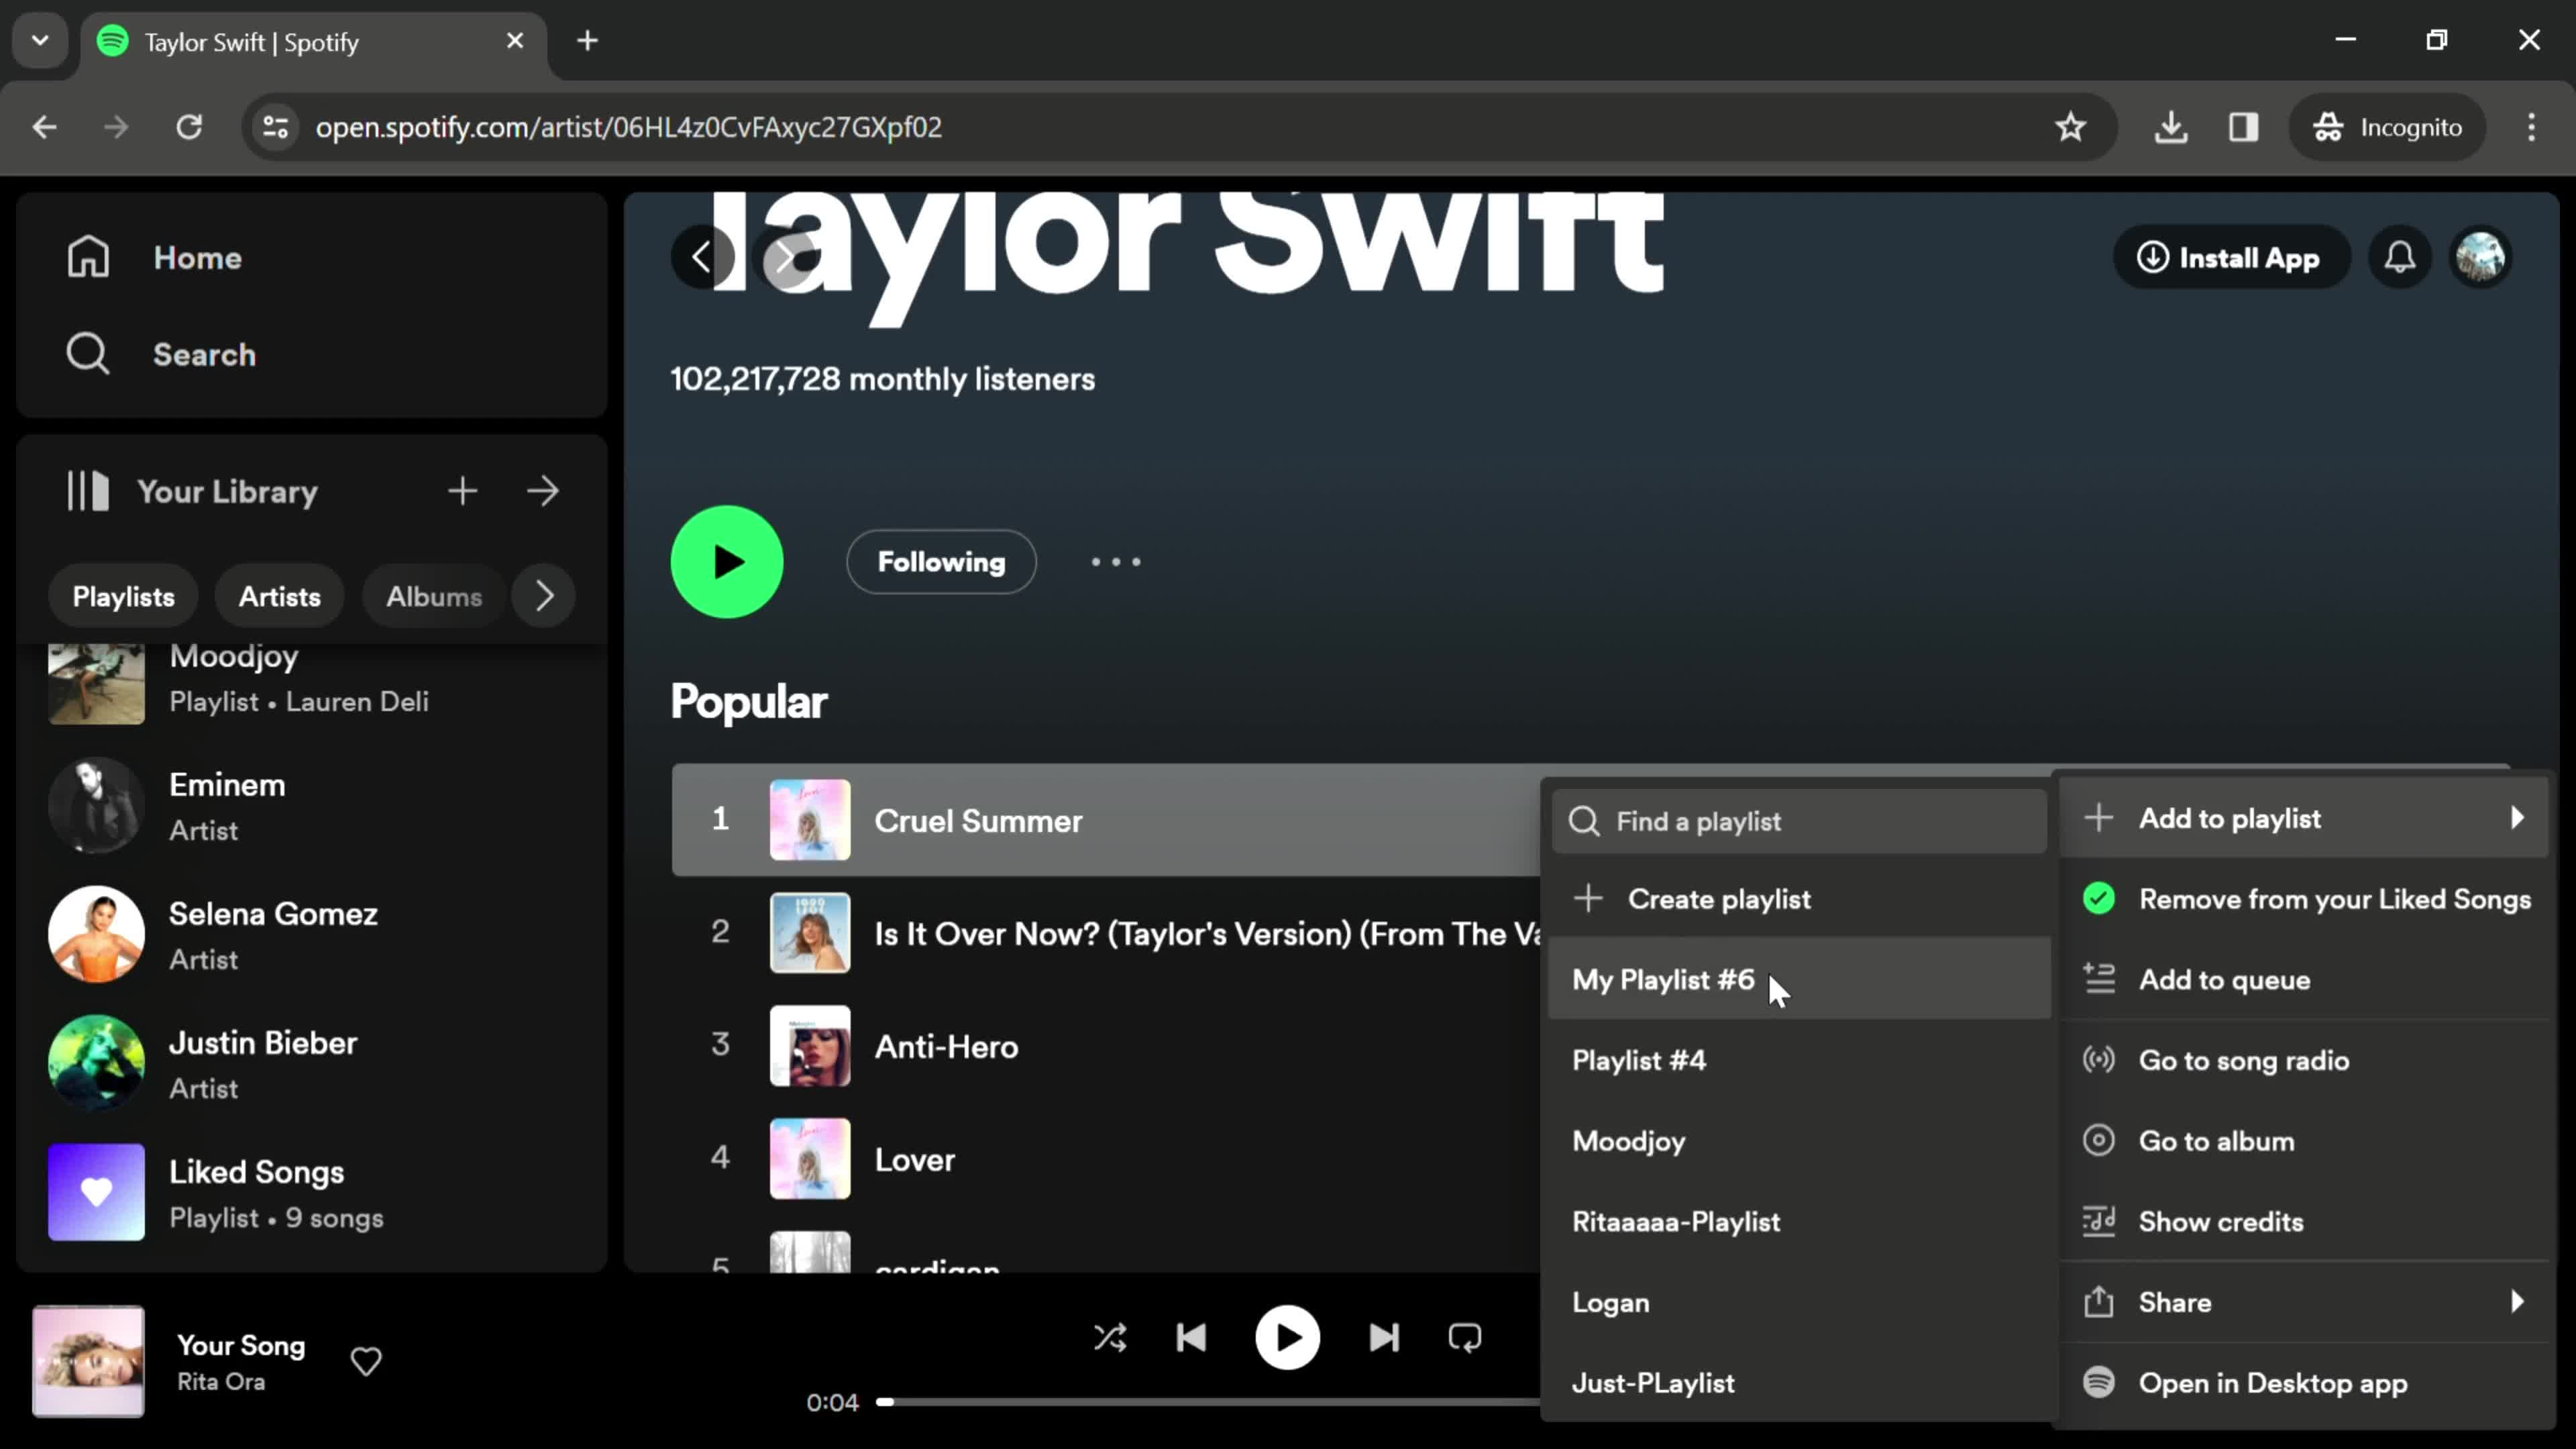Open Chrome three-dot menu

[2532, 127]
